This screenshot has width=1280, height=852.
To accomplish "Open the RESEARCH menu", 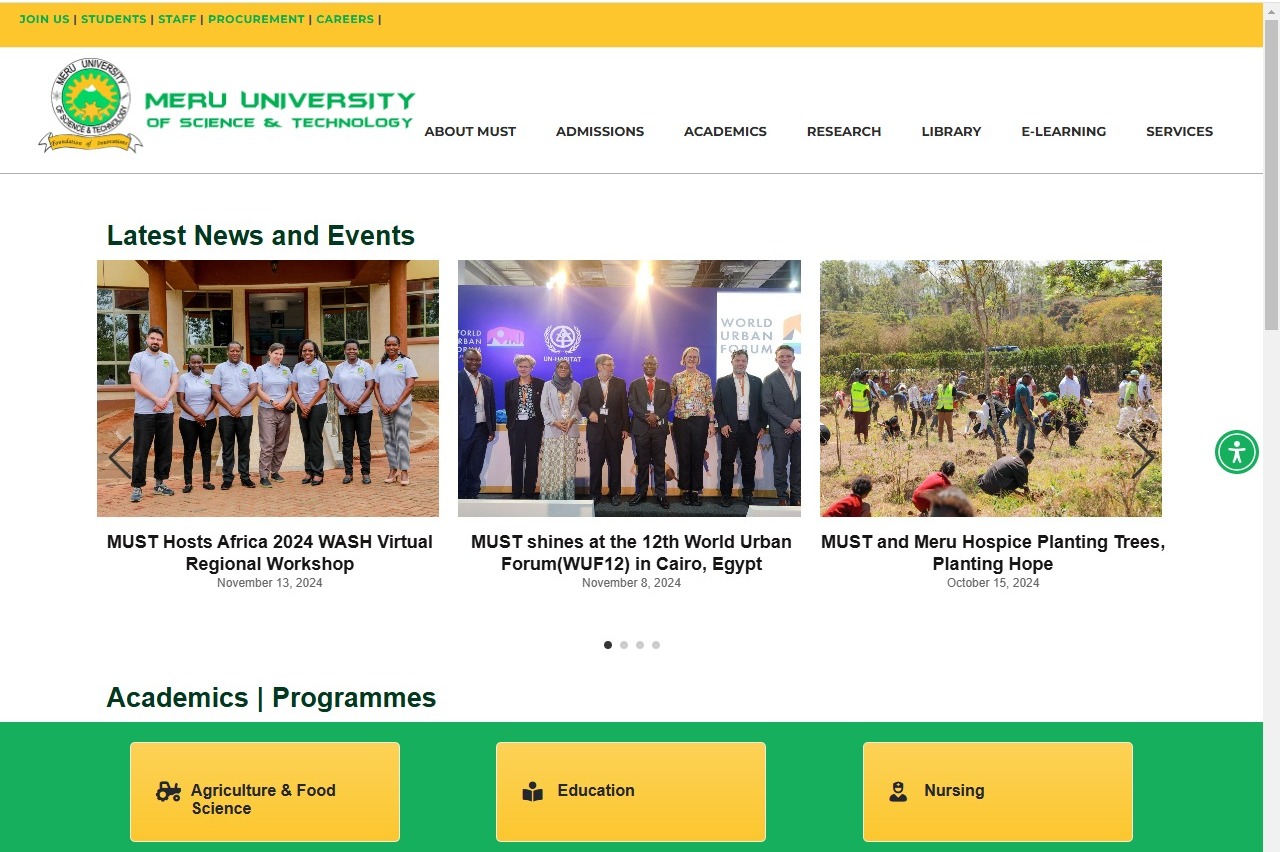I will [844, 131].
